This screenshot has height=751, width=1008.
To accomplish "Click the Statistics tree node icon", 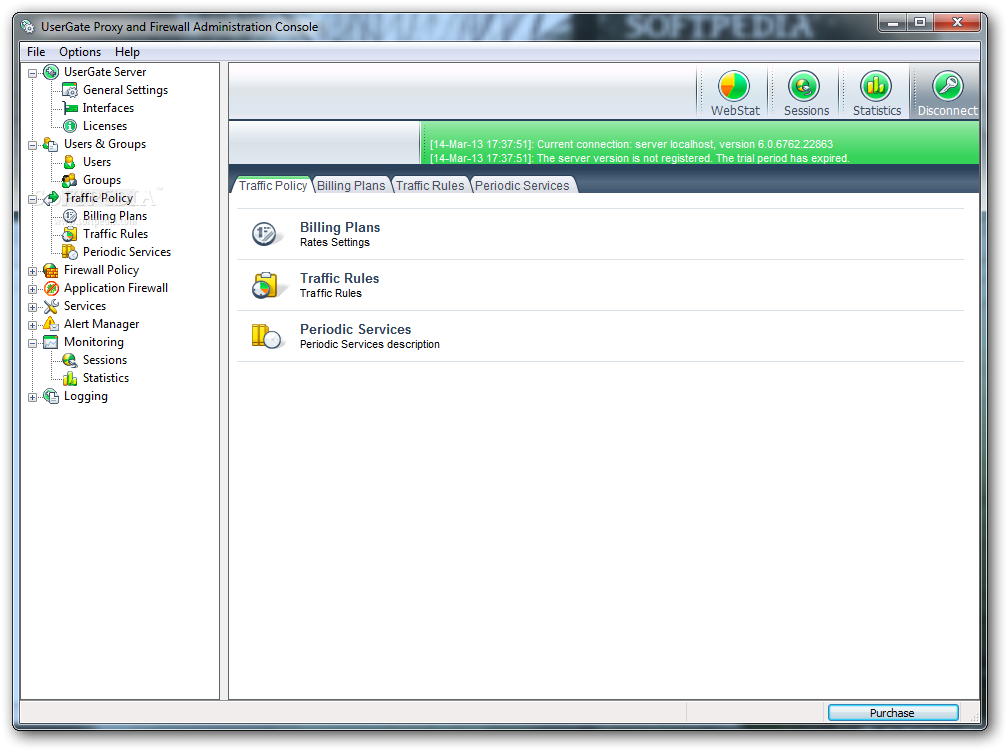I will (x=69, y=378).
